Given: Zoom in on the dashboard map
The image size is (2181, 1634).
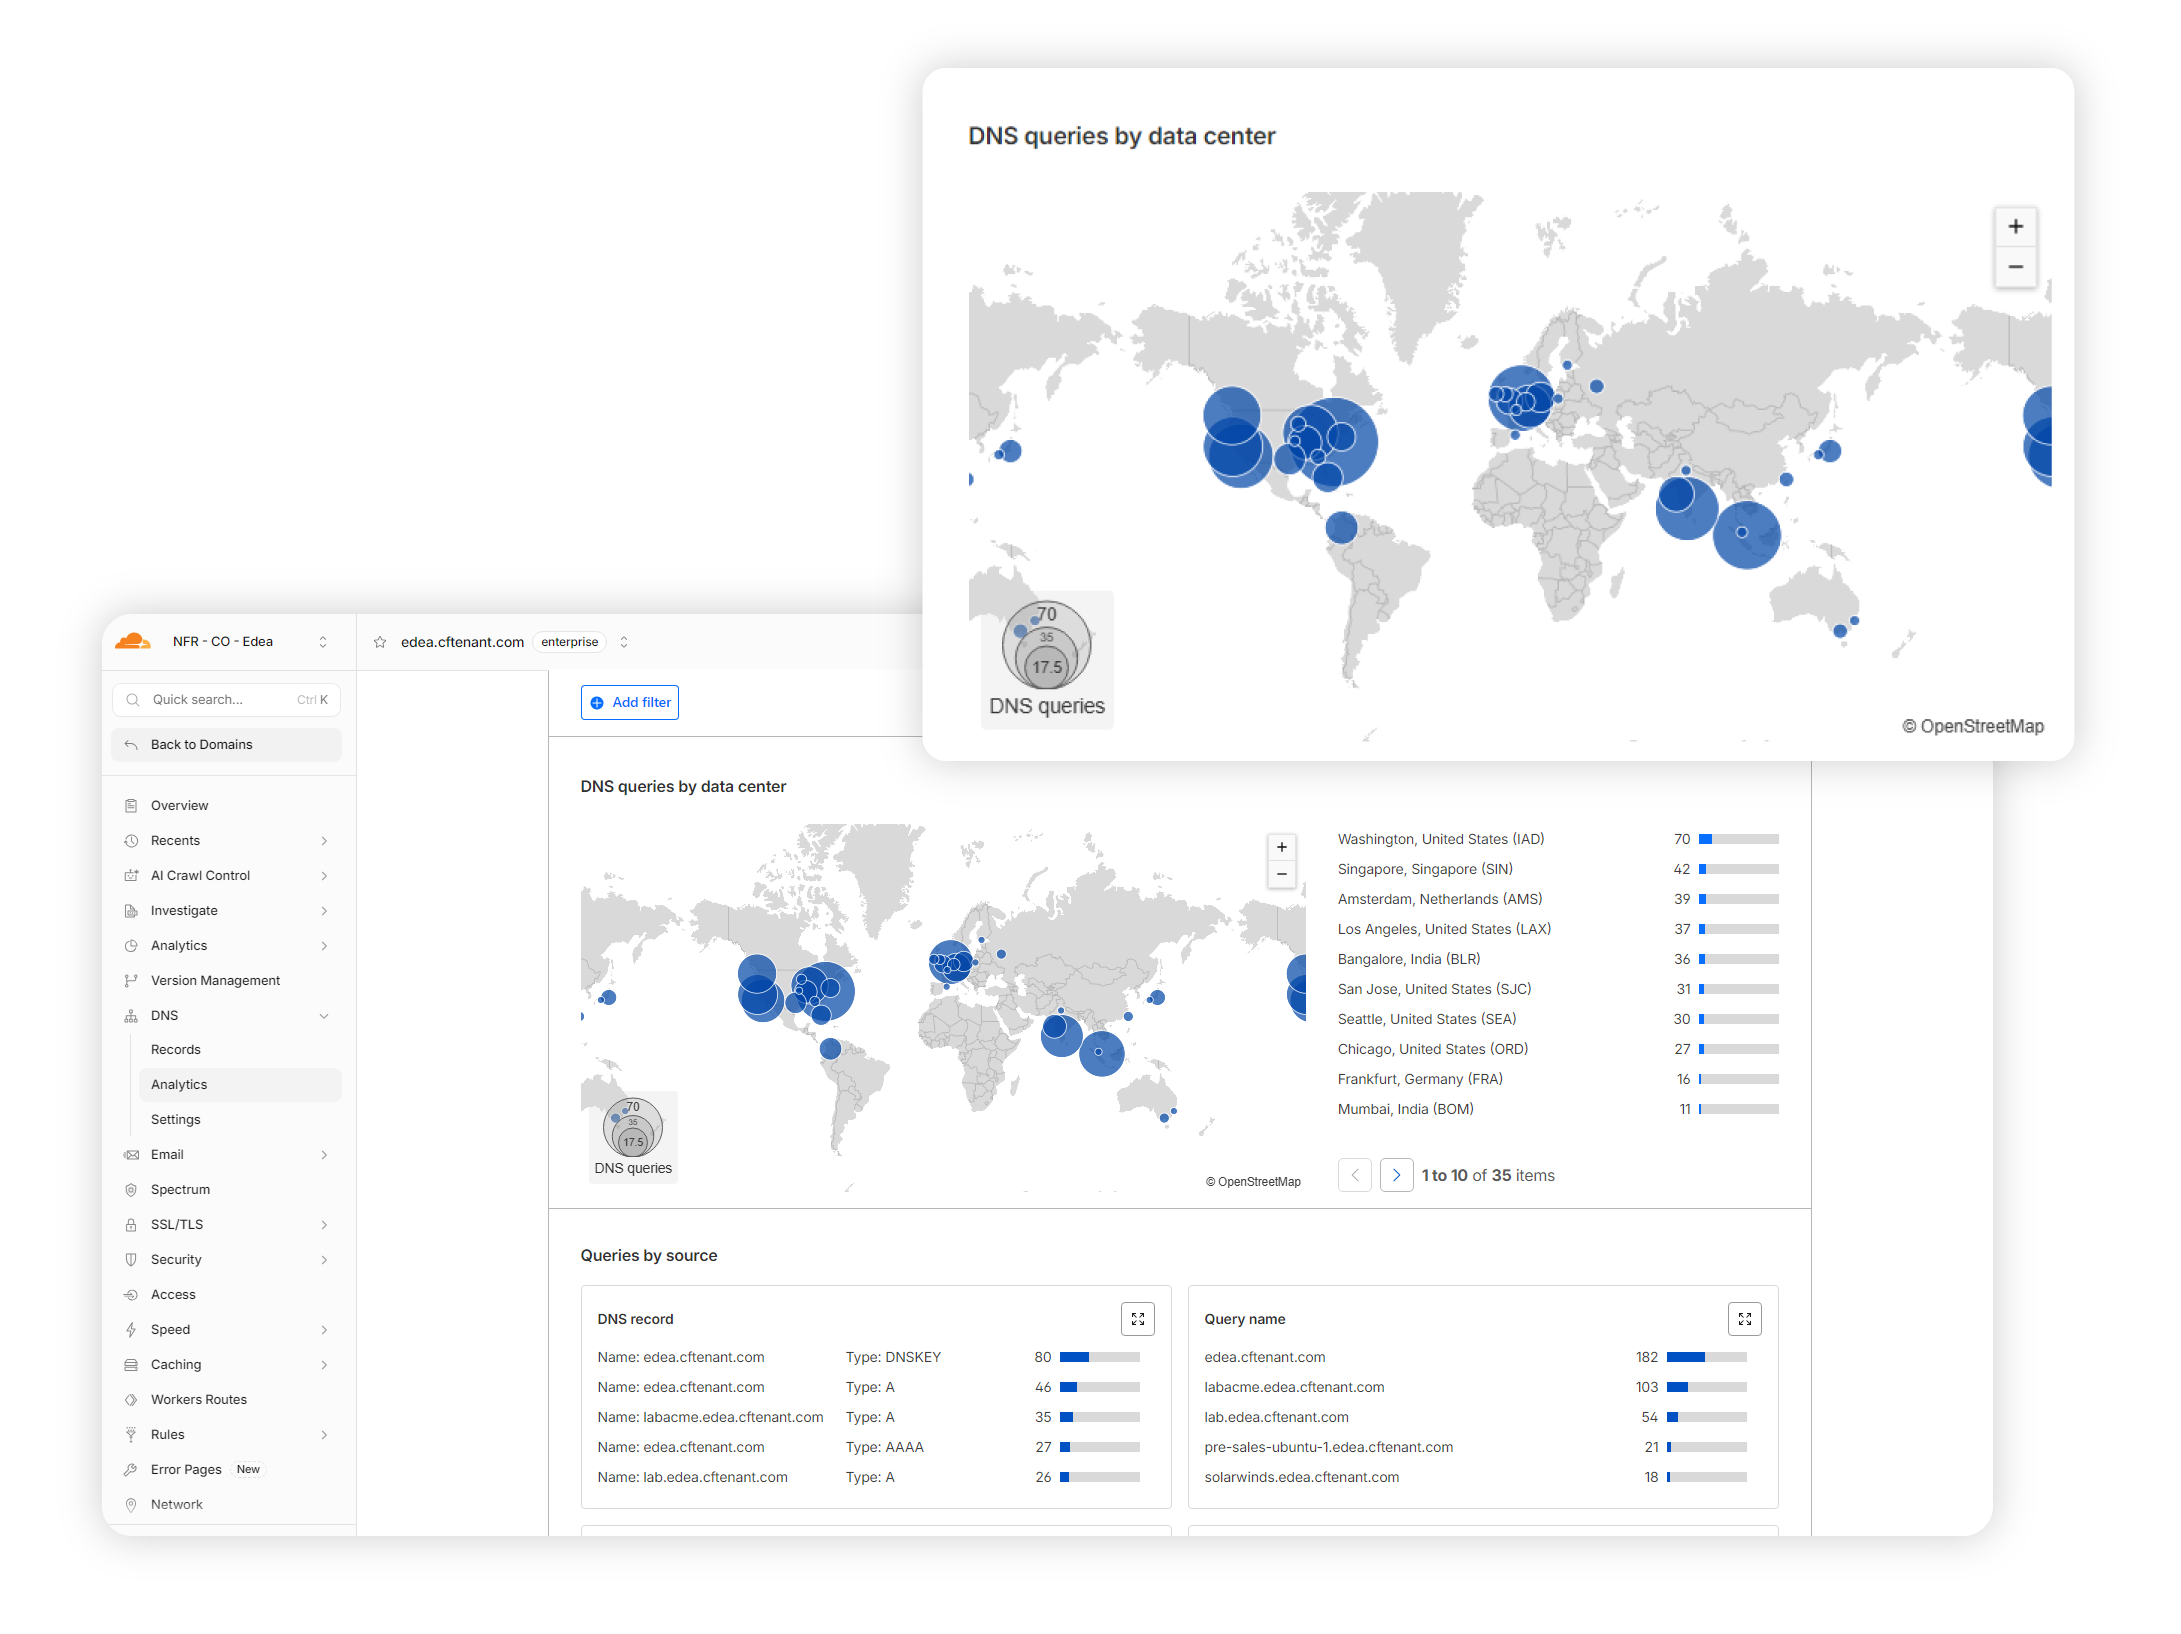Looking at the screenshot, I should click(x=1282, y=847).
